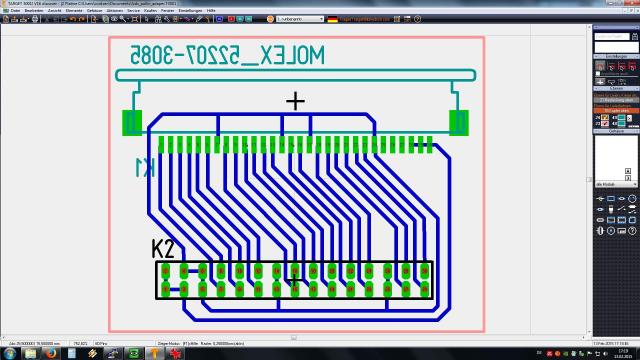Viewport: 640px width, 360px height.
Task: Open the model filter dropdown under preview
Action: tap(616, 184)
